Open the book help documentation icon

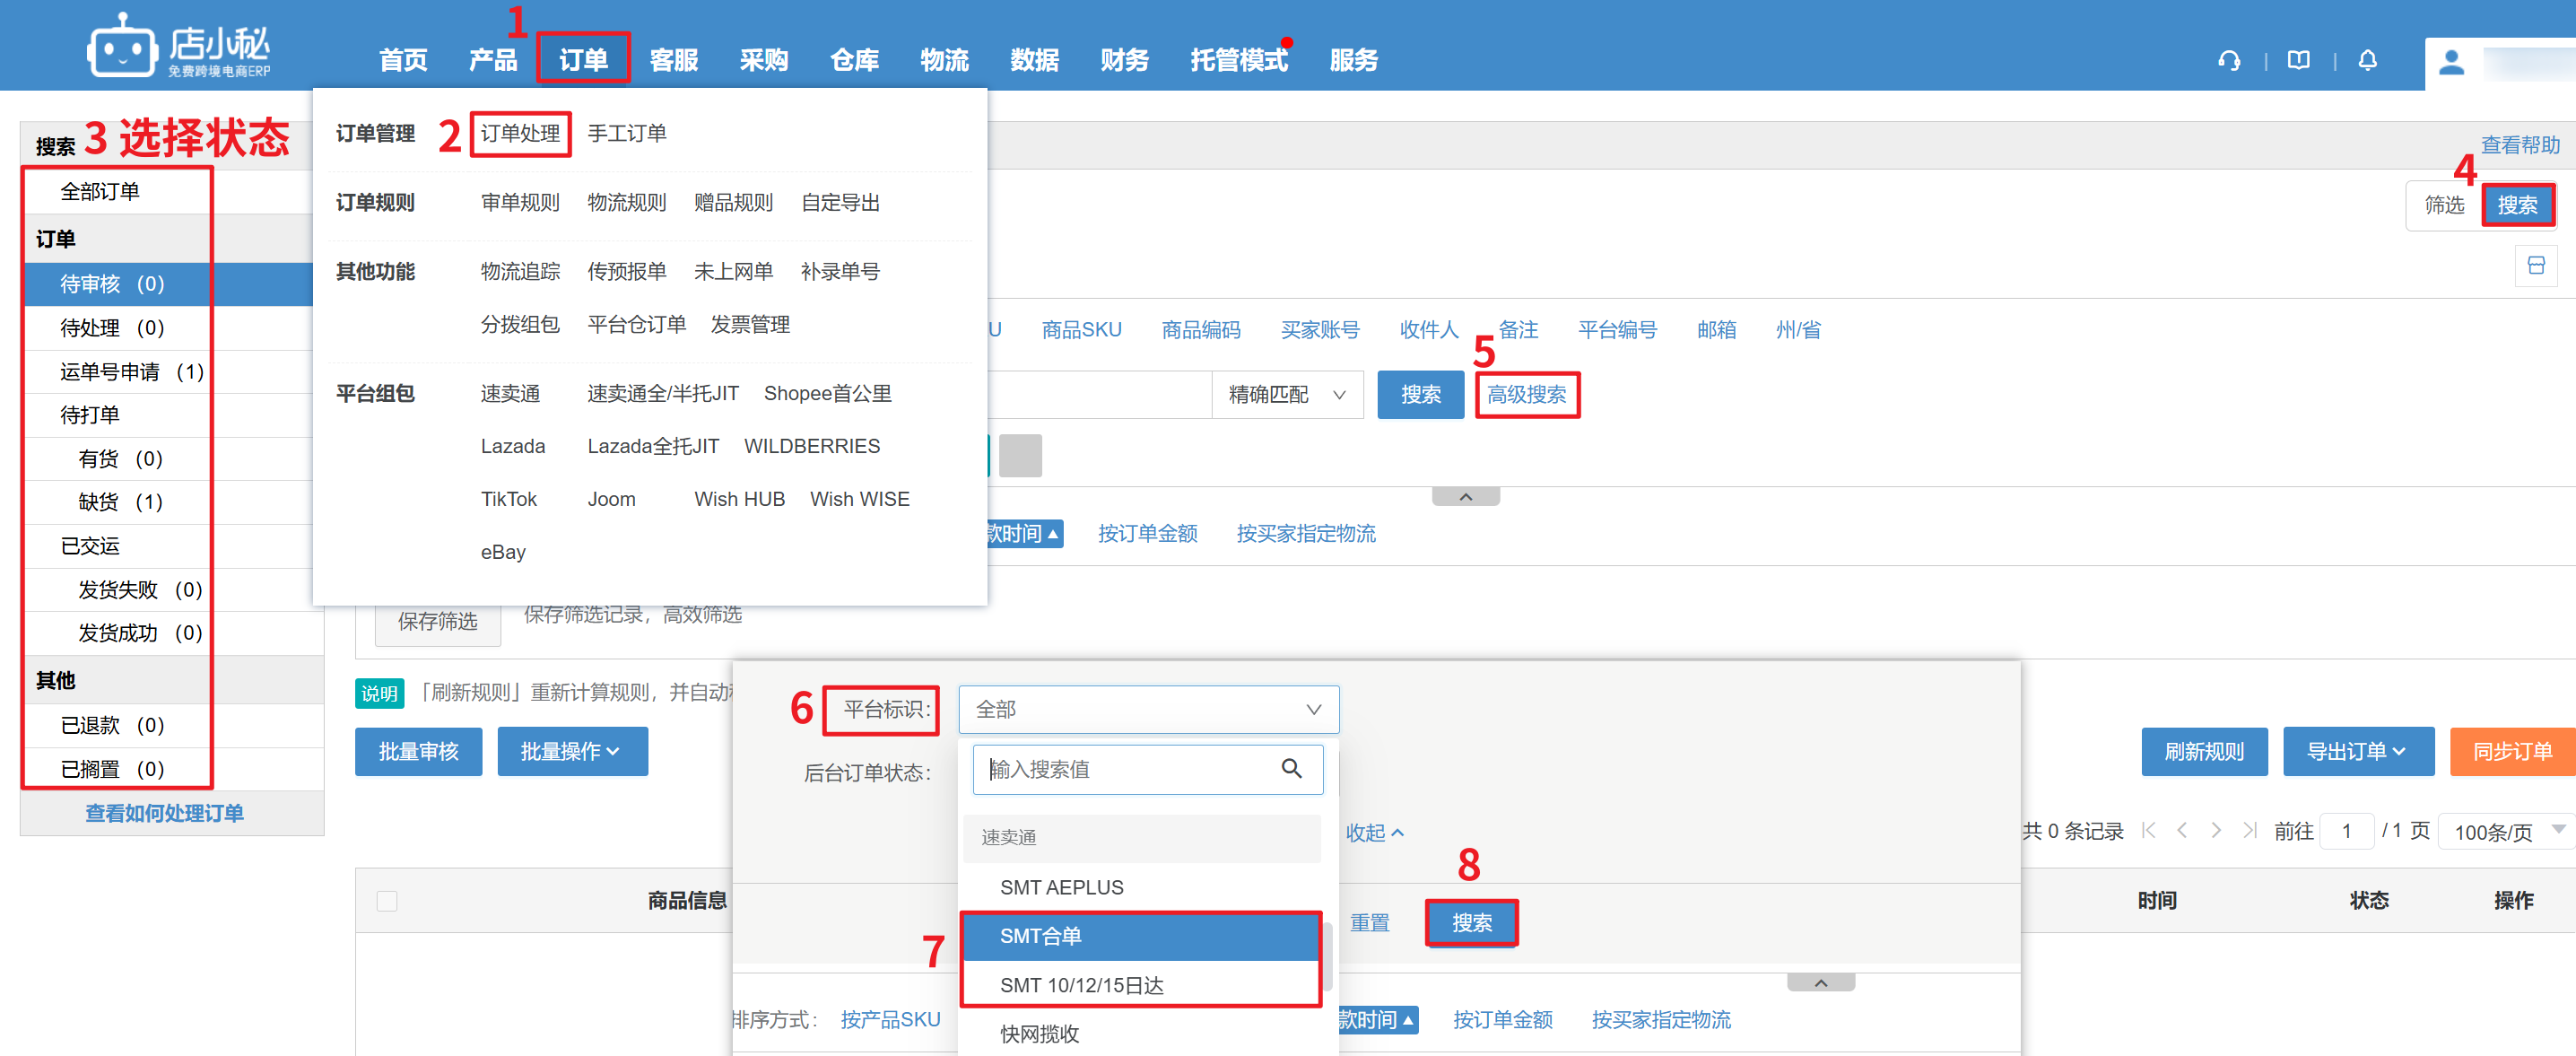pos(2298,61)
